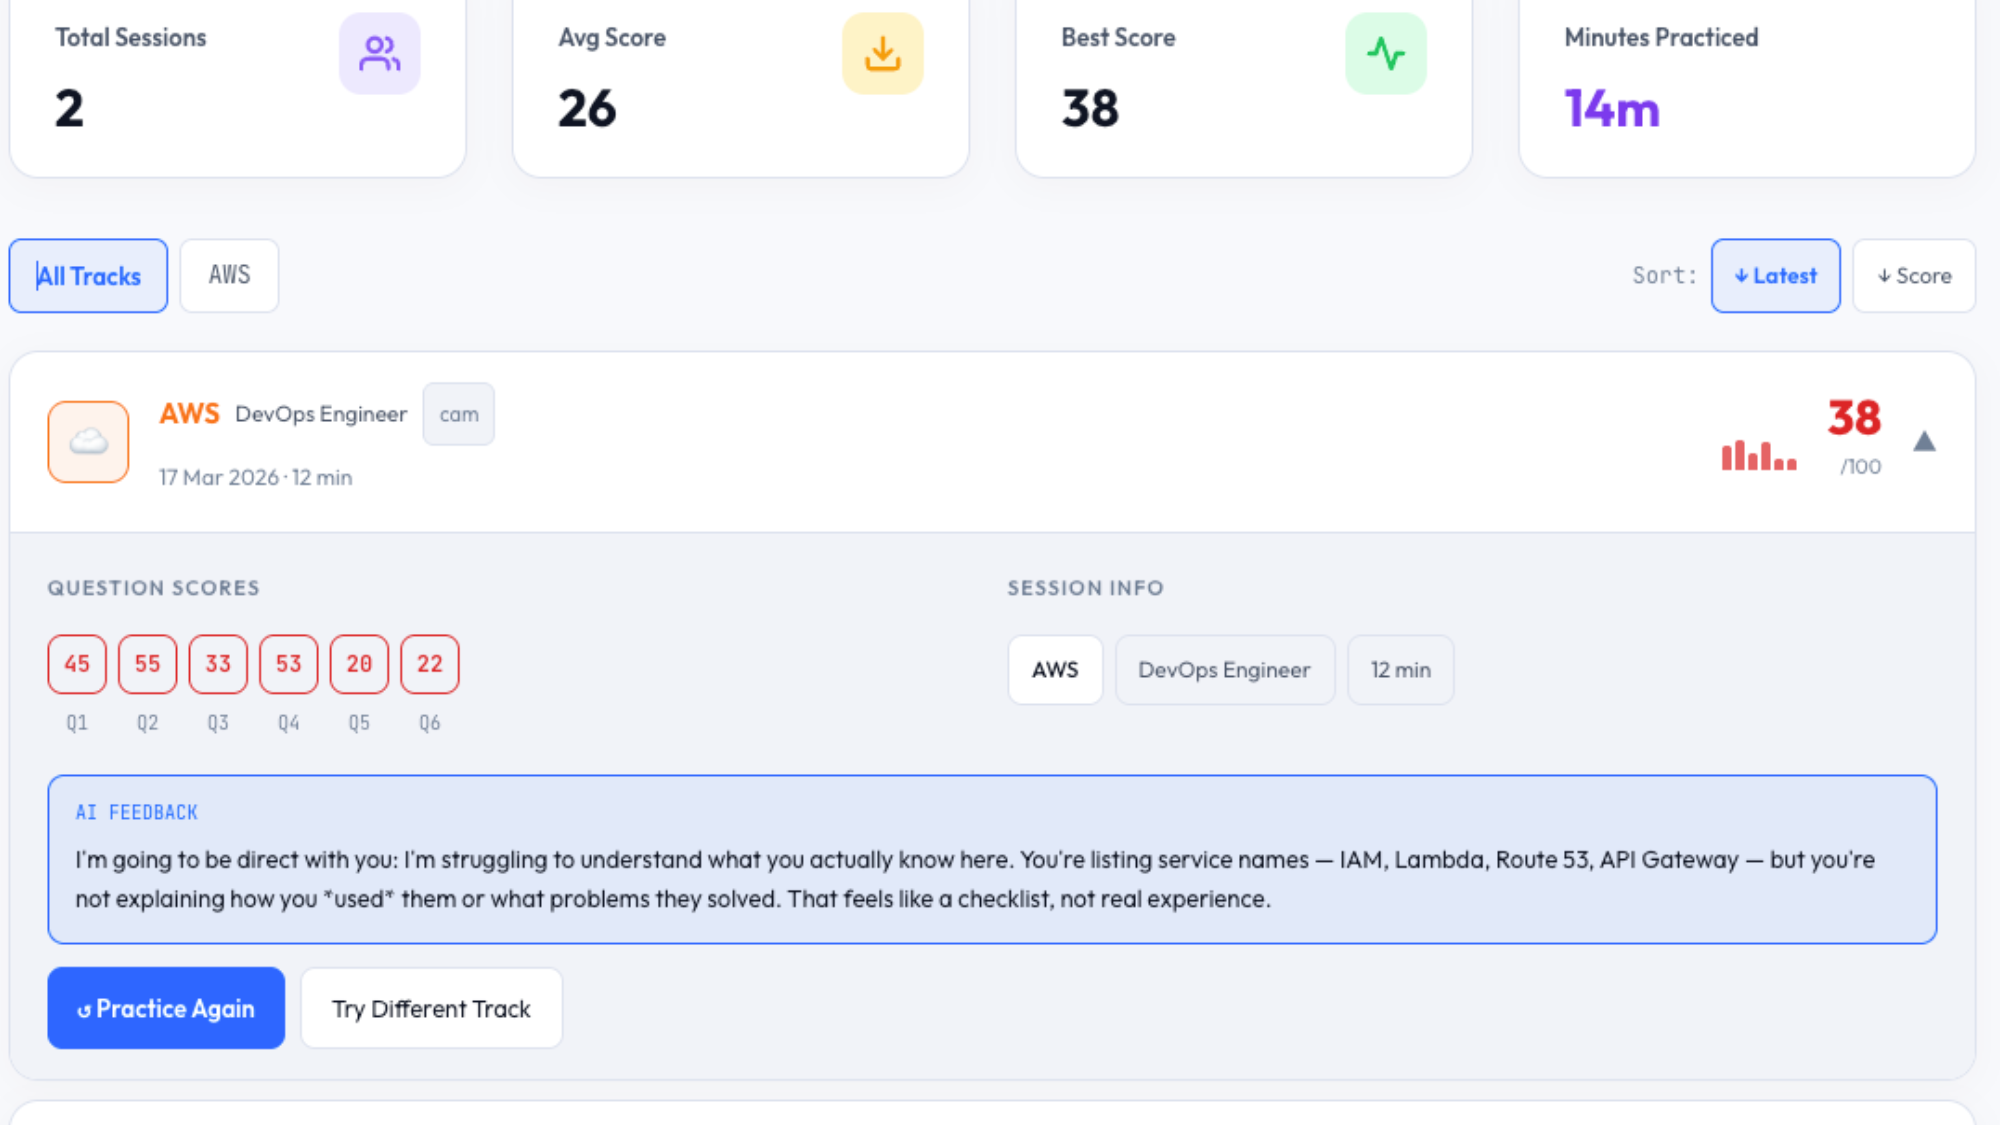This screenshot has height=1125, width=2000.
Task: Click the green activity pulse icon
Action: [1385, 54]
